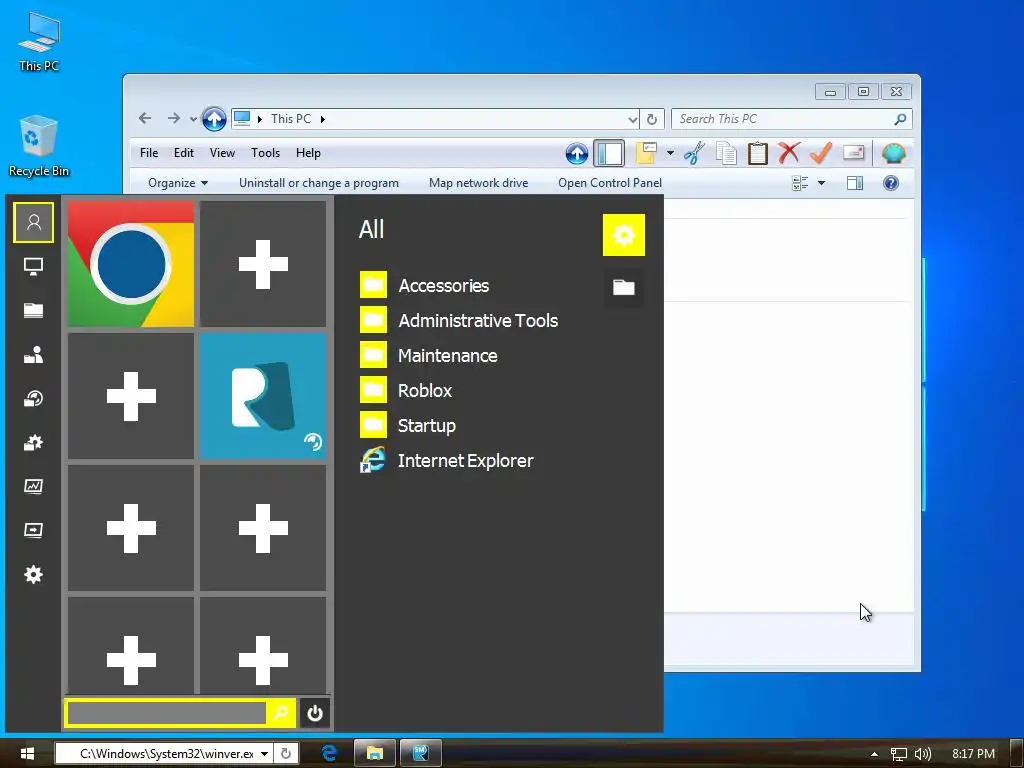This screenshot has height=768, width=1024.
Task: Click the run-screen icon in start menu sidebar
Action: pyautogui.click(x=33, y=530)
